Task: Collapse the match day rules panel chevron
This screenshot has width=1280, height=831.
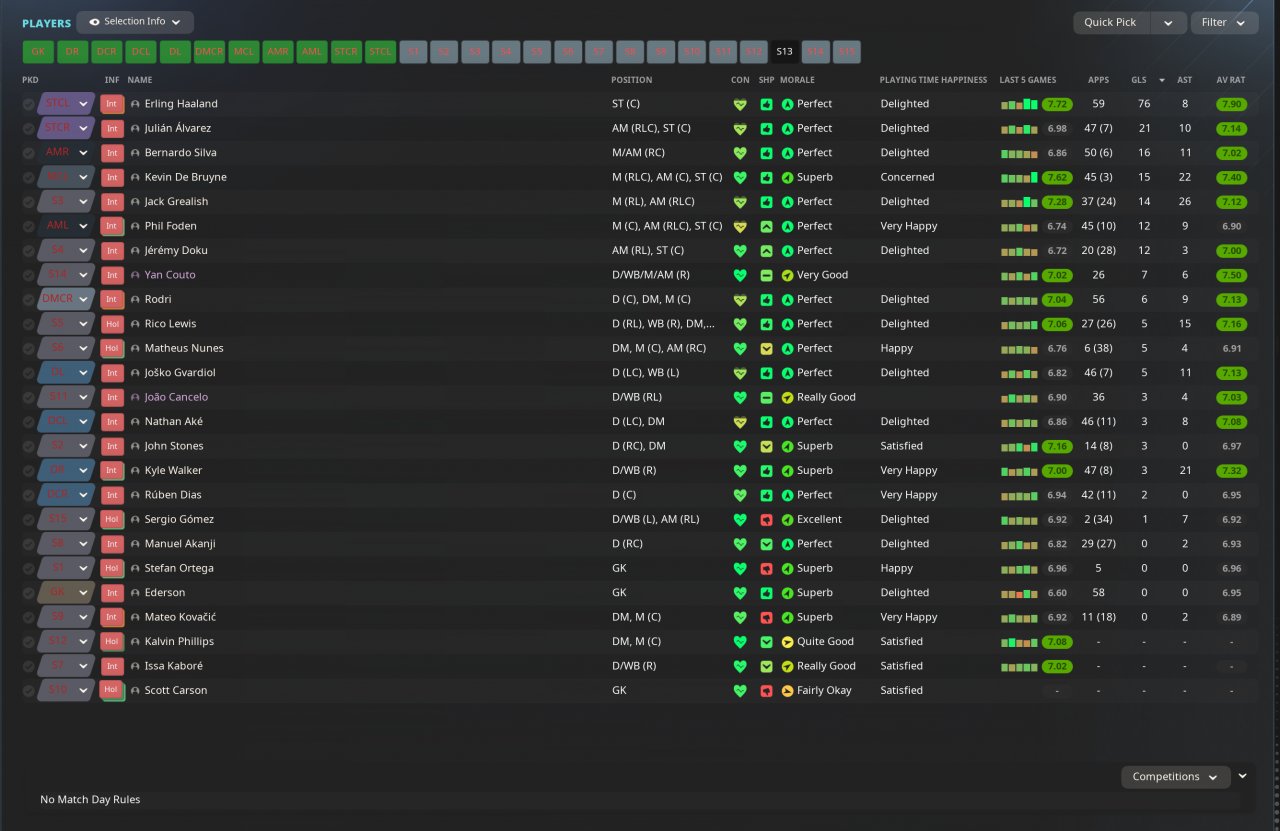Action: click(x=1243, y=775)
